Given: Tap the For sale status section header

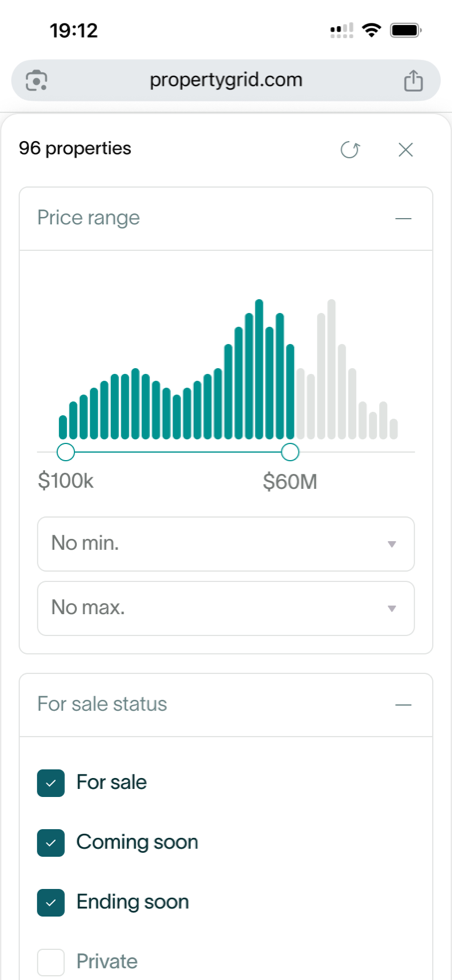Looking at the screenshot, I should (x=226, y=704).
